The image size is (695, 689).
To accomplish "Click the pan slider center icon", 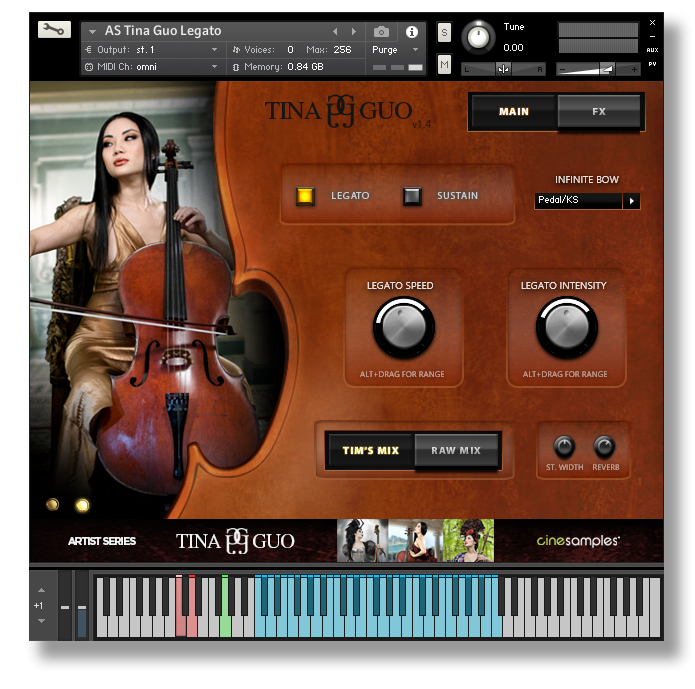I will [503, 69].
